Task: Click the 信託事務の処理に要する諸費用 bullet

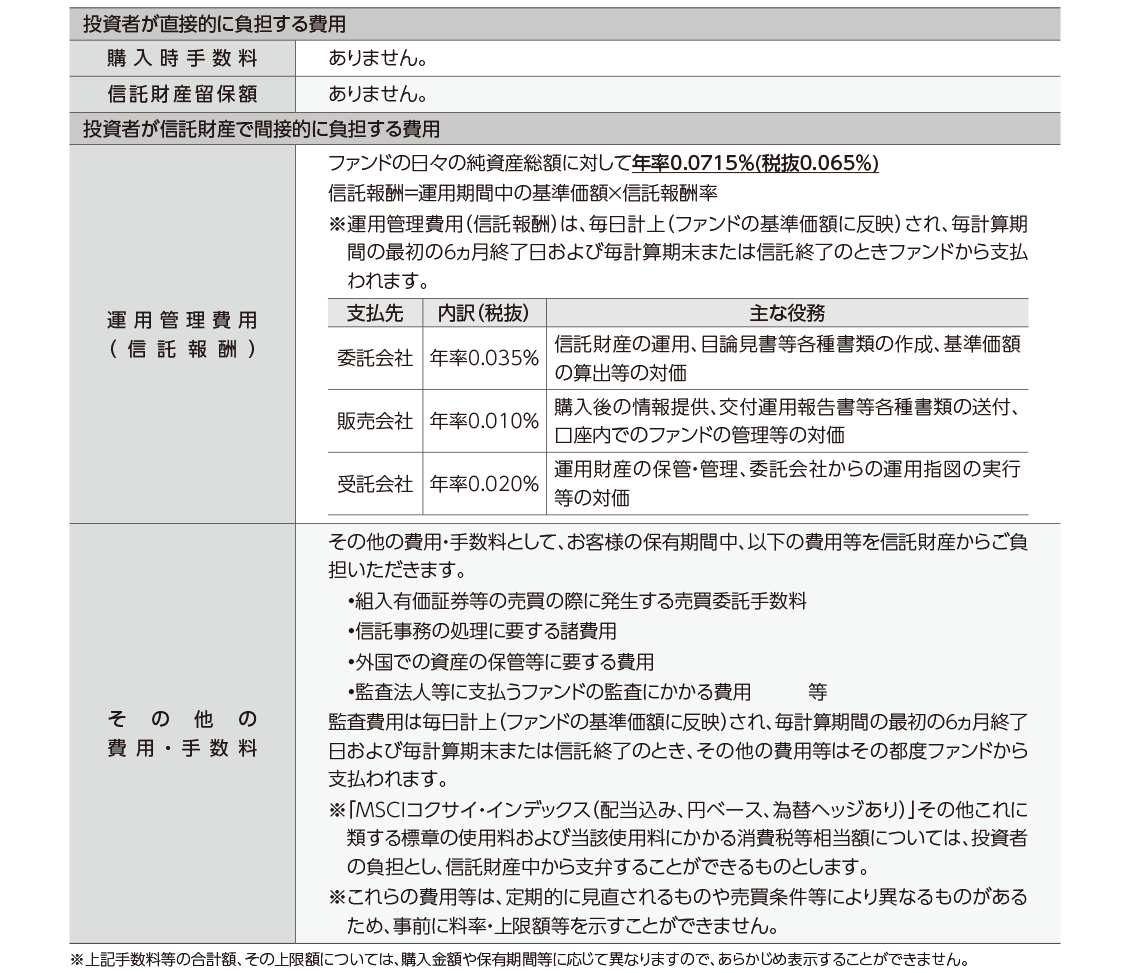Action: (x=481, y=631)
